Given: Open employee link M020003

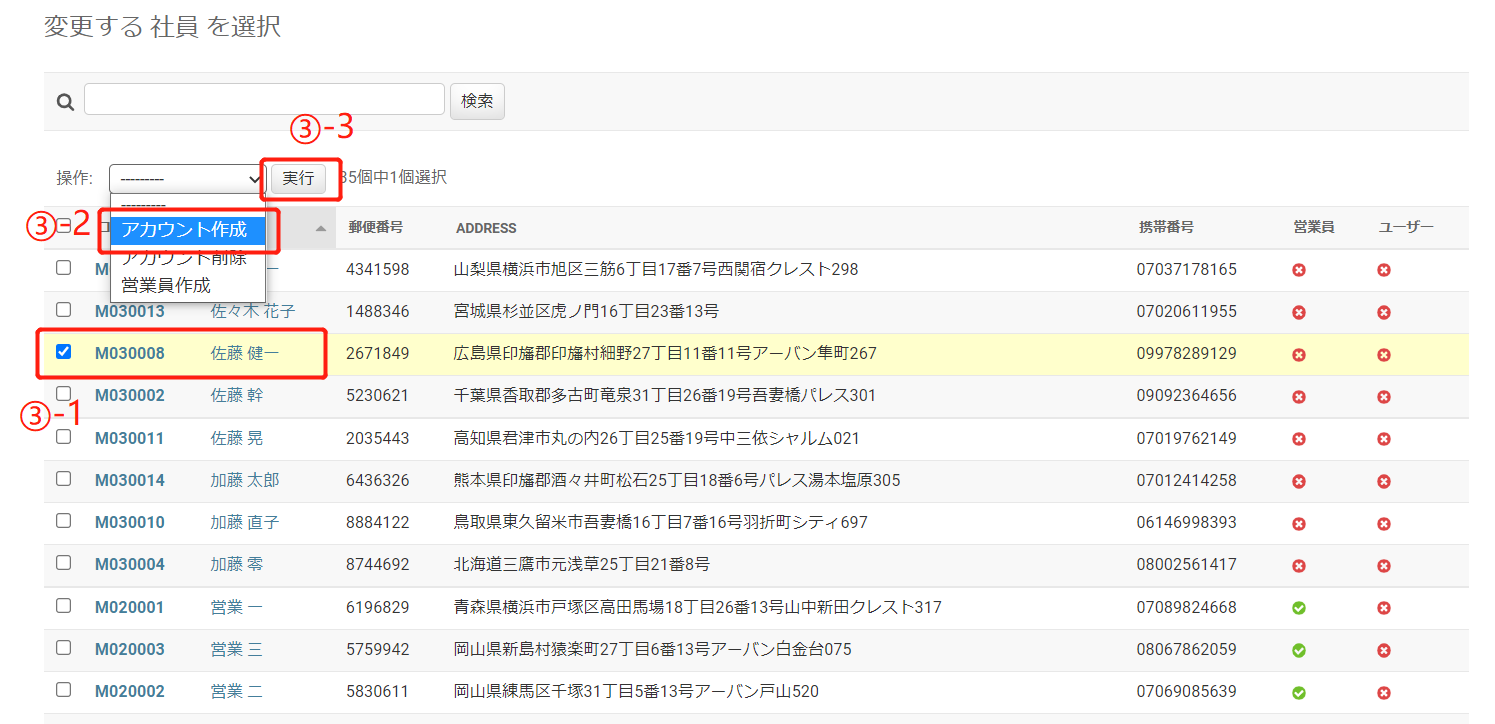Looking at the screenshot, I should (129, 650).
